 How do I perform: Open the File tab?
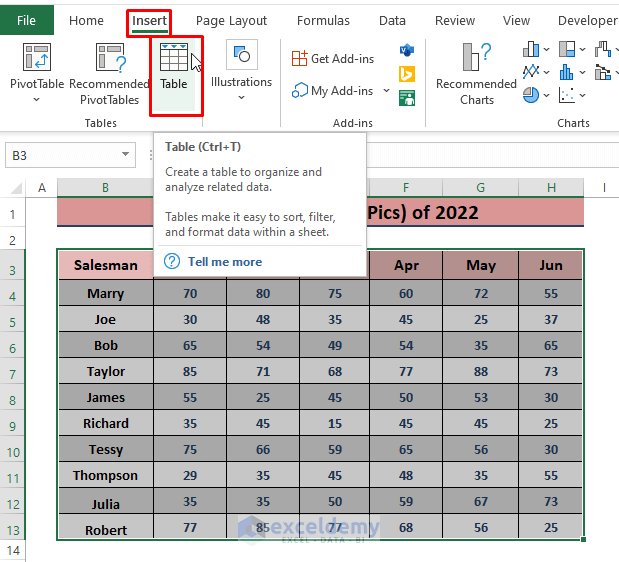coord(26,20)
